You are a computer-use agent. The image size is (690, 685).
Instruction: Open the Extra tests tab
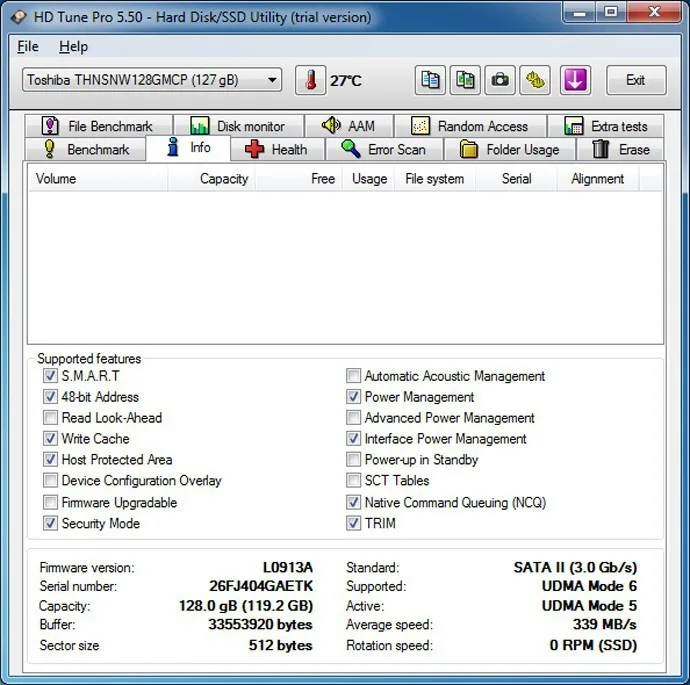[x=606, y=126]
